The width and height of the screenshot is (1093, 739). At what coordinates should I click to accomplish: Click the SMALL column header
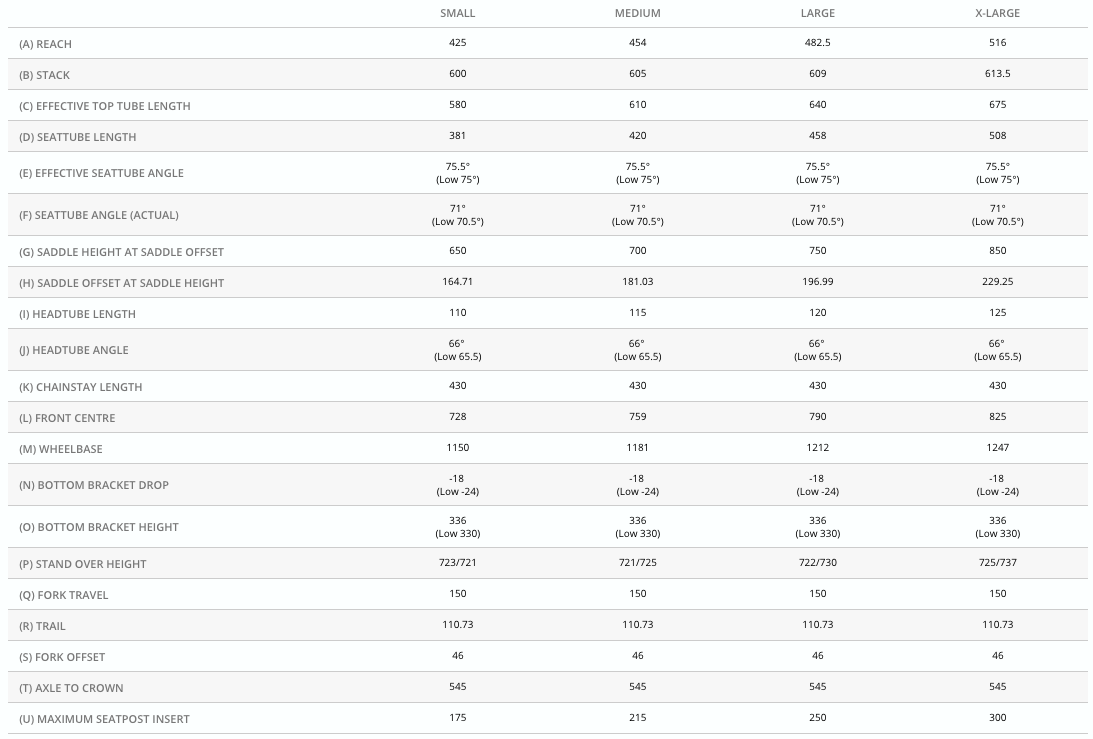pos(457,14)
